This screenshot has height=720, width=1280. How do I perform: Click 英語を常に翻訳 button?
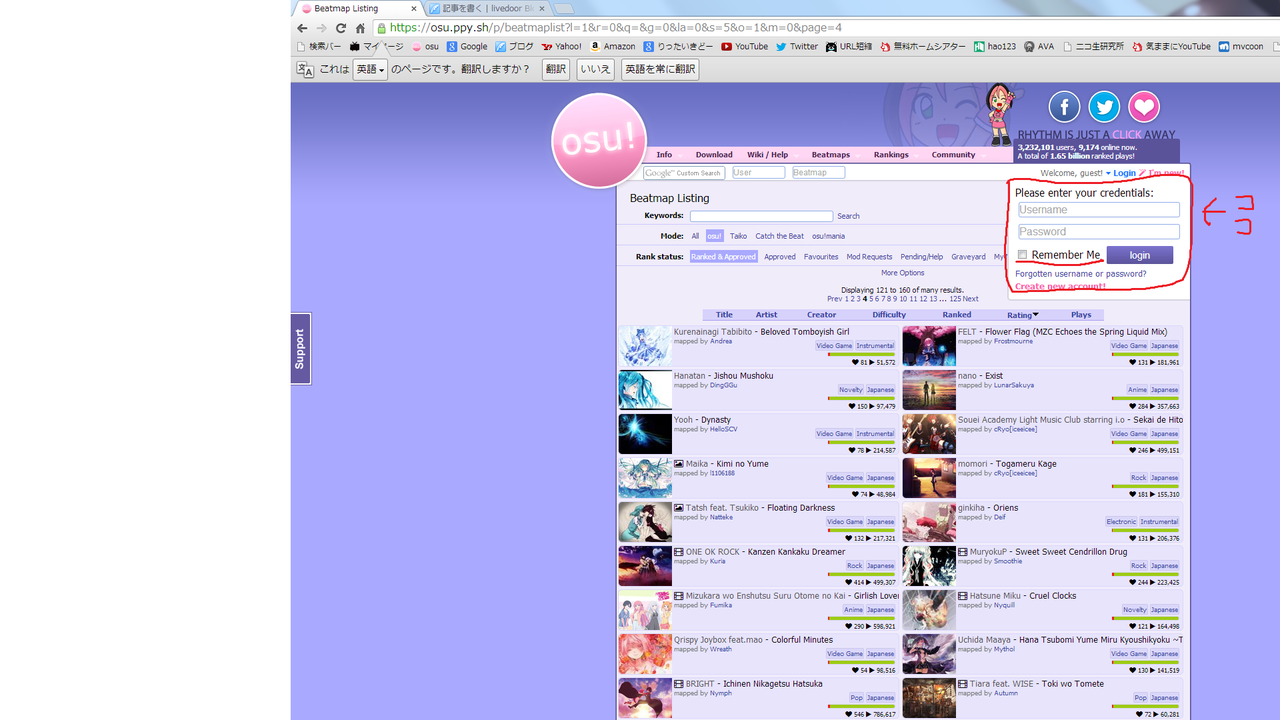click(x=660, y=70)
